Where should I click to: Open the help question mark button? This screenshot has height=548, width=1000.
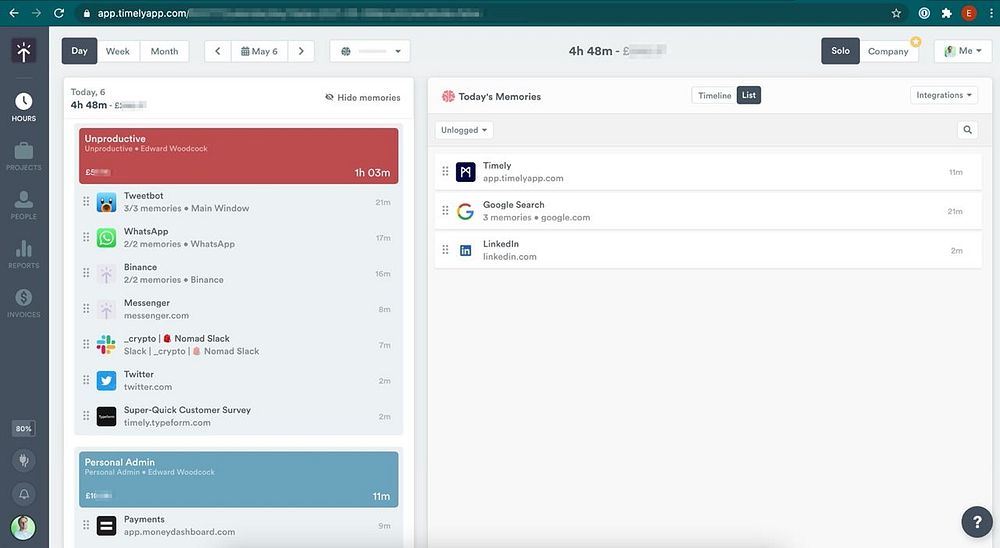coord(976,522)
